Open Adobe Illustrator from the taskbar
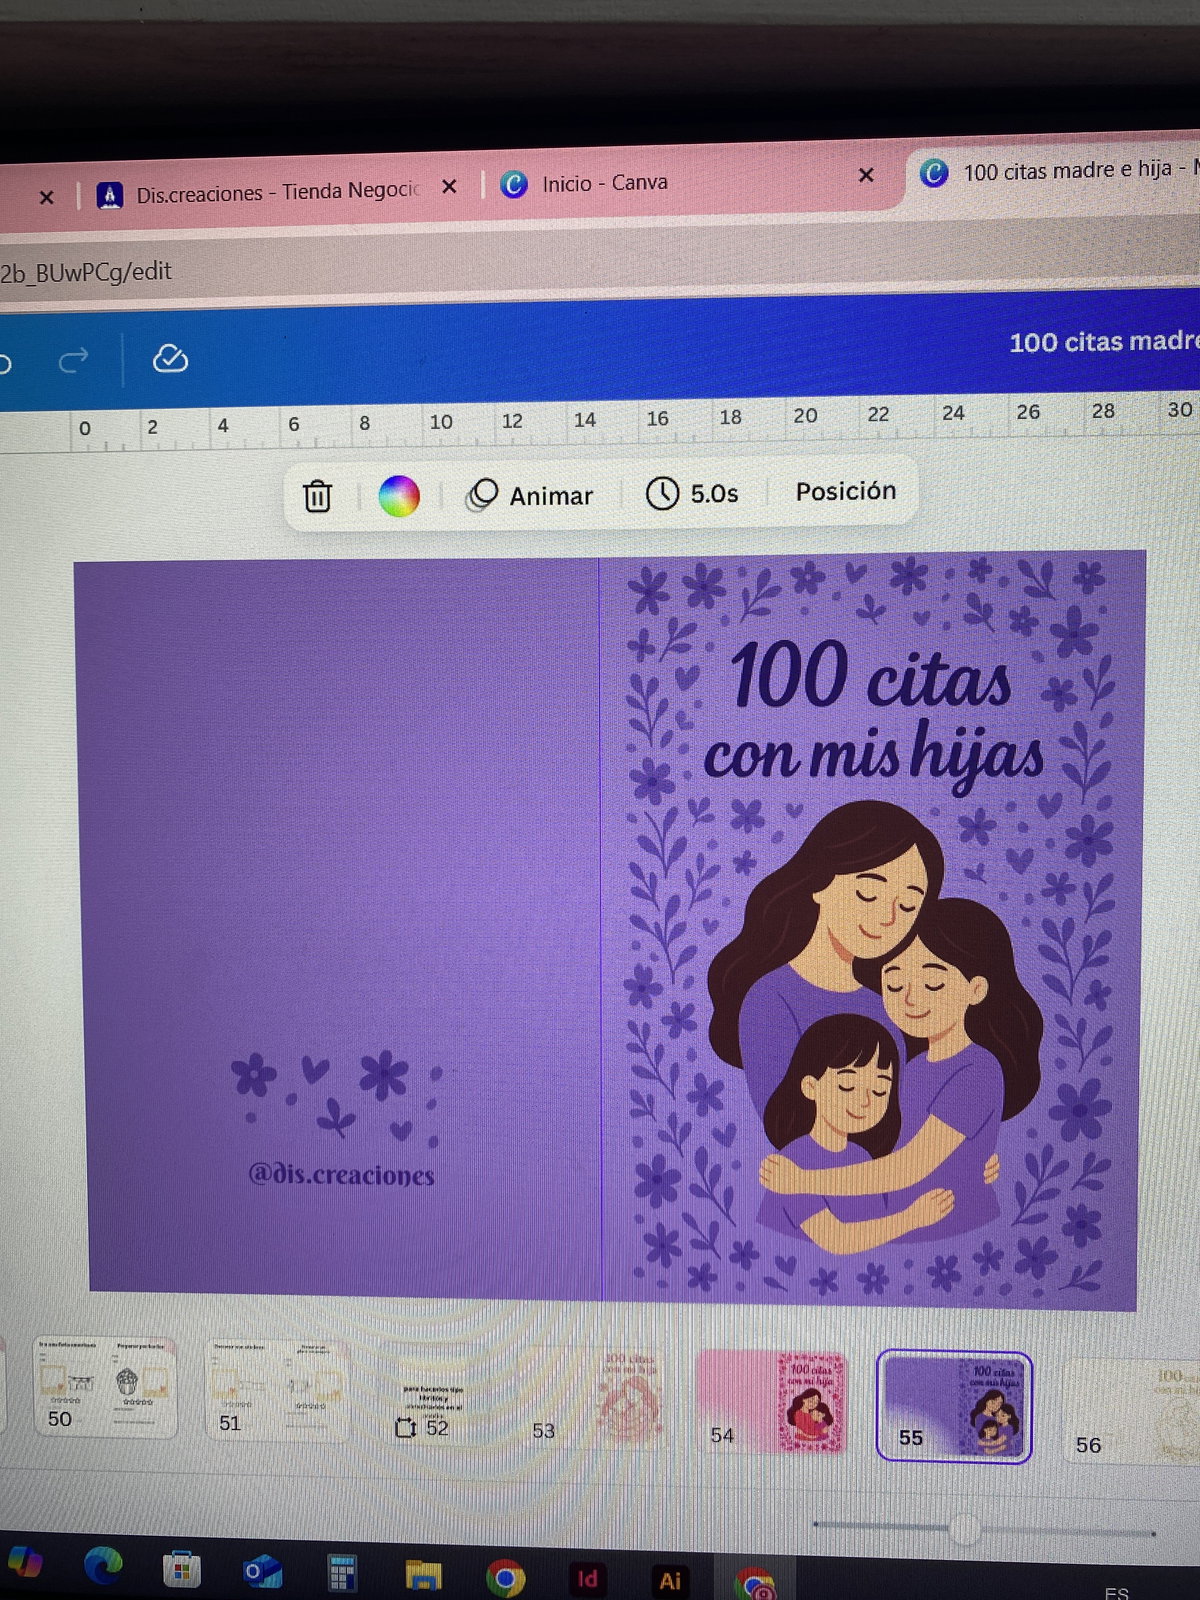1200x1600 pixels. point(669,1580)
